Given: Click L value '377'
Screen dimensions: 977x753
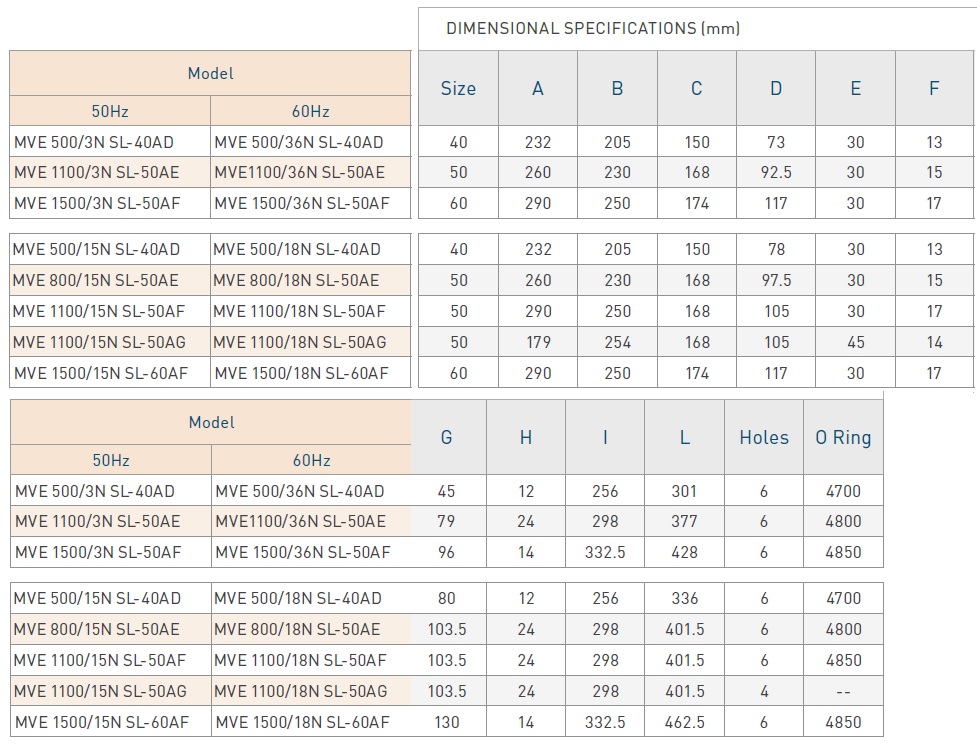Looking at the screenshot, I should (x=684, y=521).
